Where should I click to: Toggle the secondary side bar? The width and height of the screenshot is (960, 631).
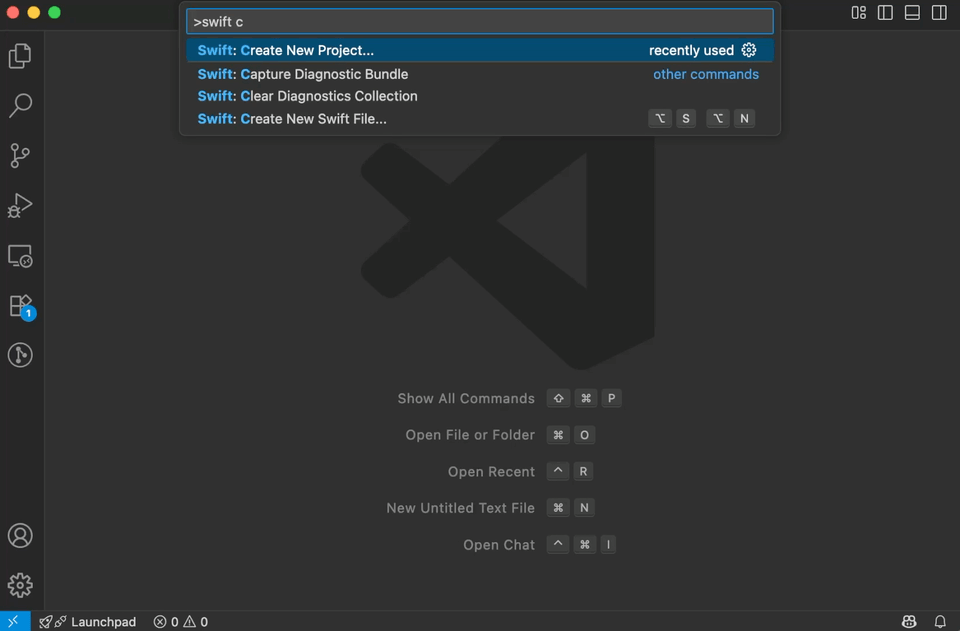click(x=939, y=12)
